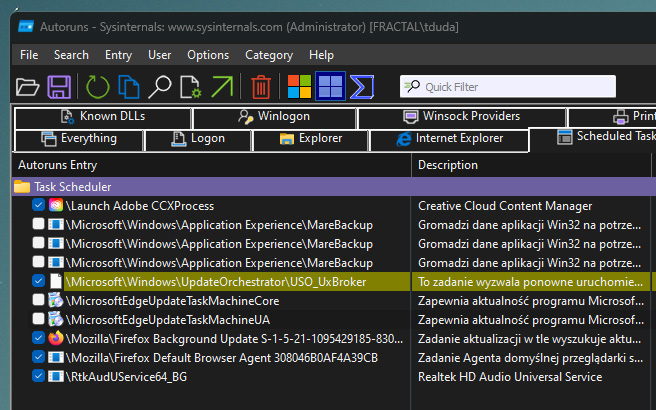Open the Help menu
The width and height of the screenshot is (656, 410).
[321, 55]
